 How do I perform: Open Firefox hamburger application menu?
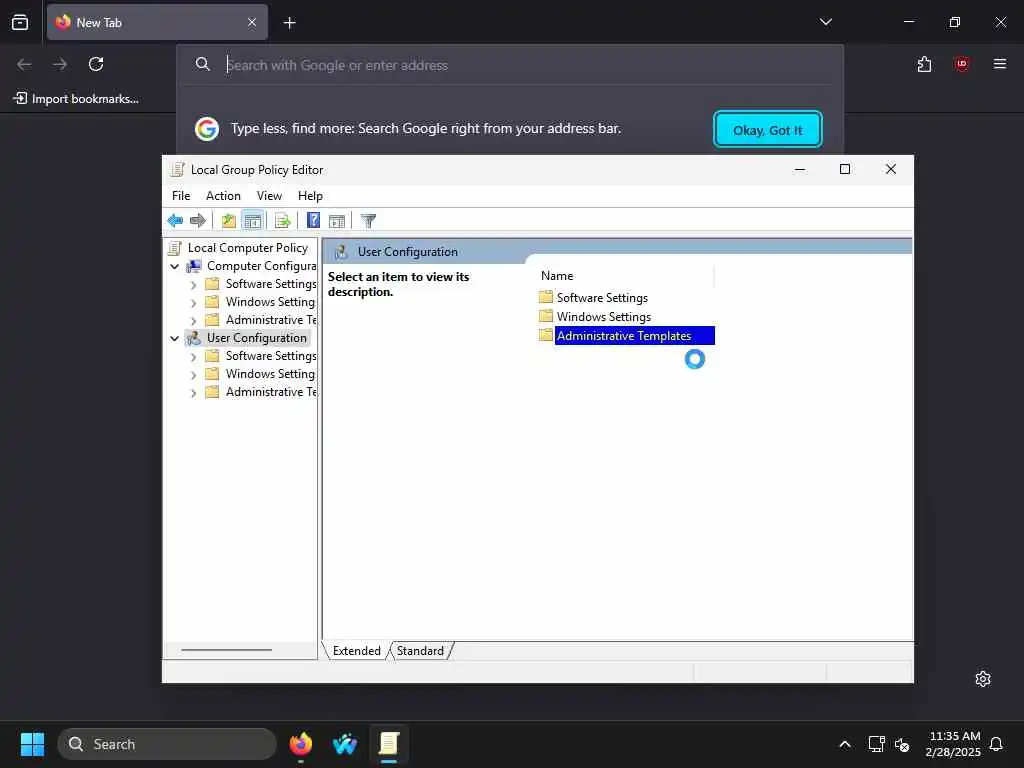click(x=1000, y=64)
